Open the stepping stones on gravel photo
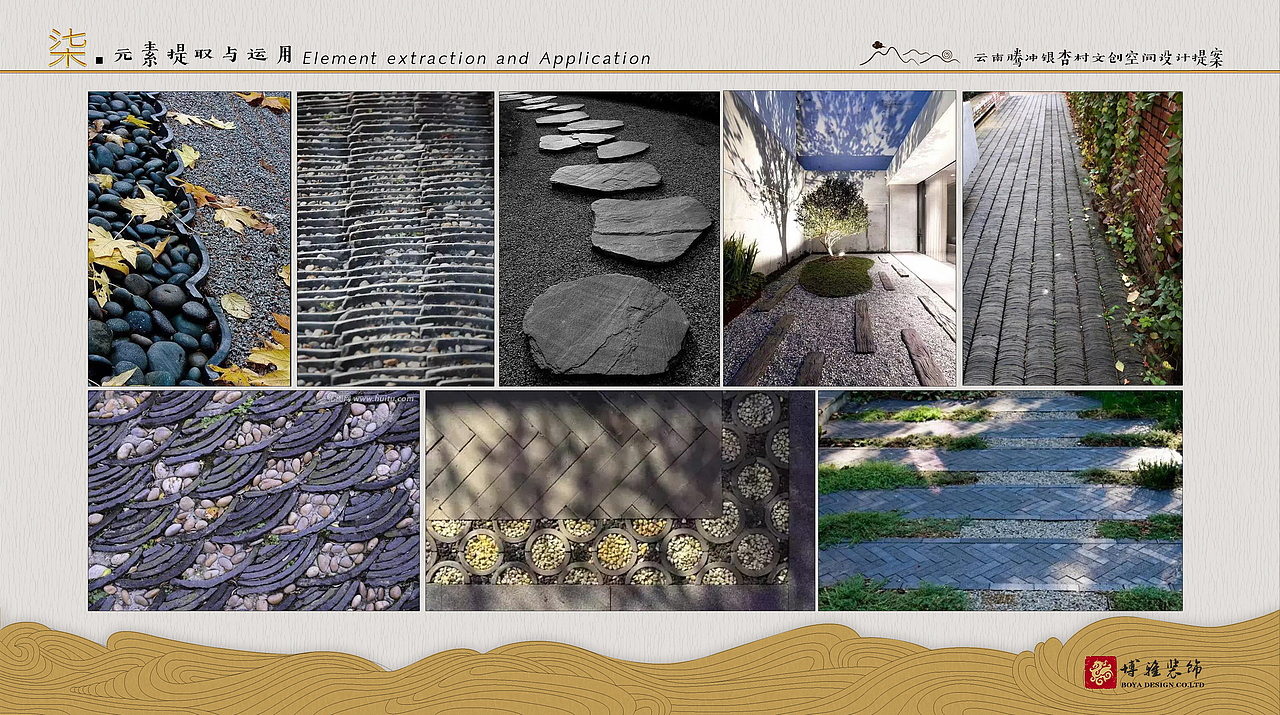Viewport: 1280px width, 715px height. (609, 239)
